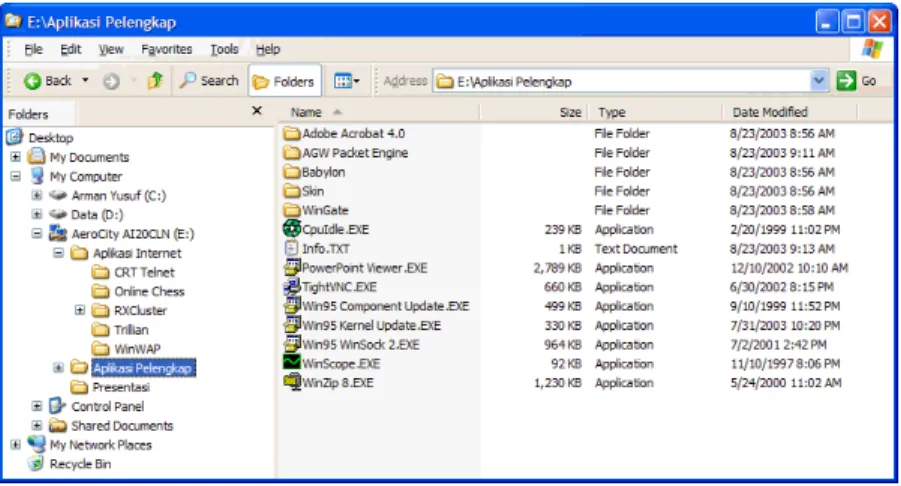Collapse the Aplikasi Internet folder node

point(58,253)
